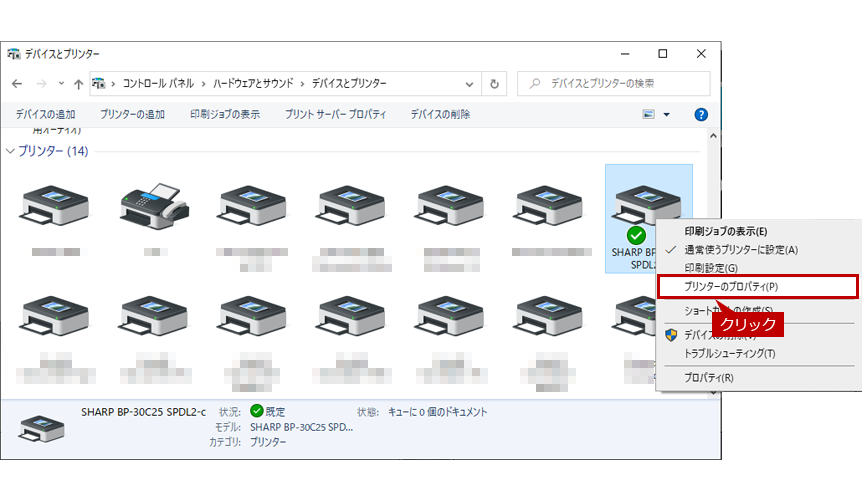Go up one folder level
This screenshot has width=862, height=501.
point(79,84)
